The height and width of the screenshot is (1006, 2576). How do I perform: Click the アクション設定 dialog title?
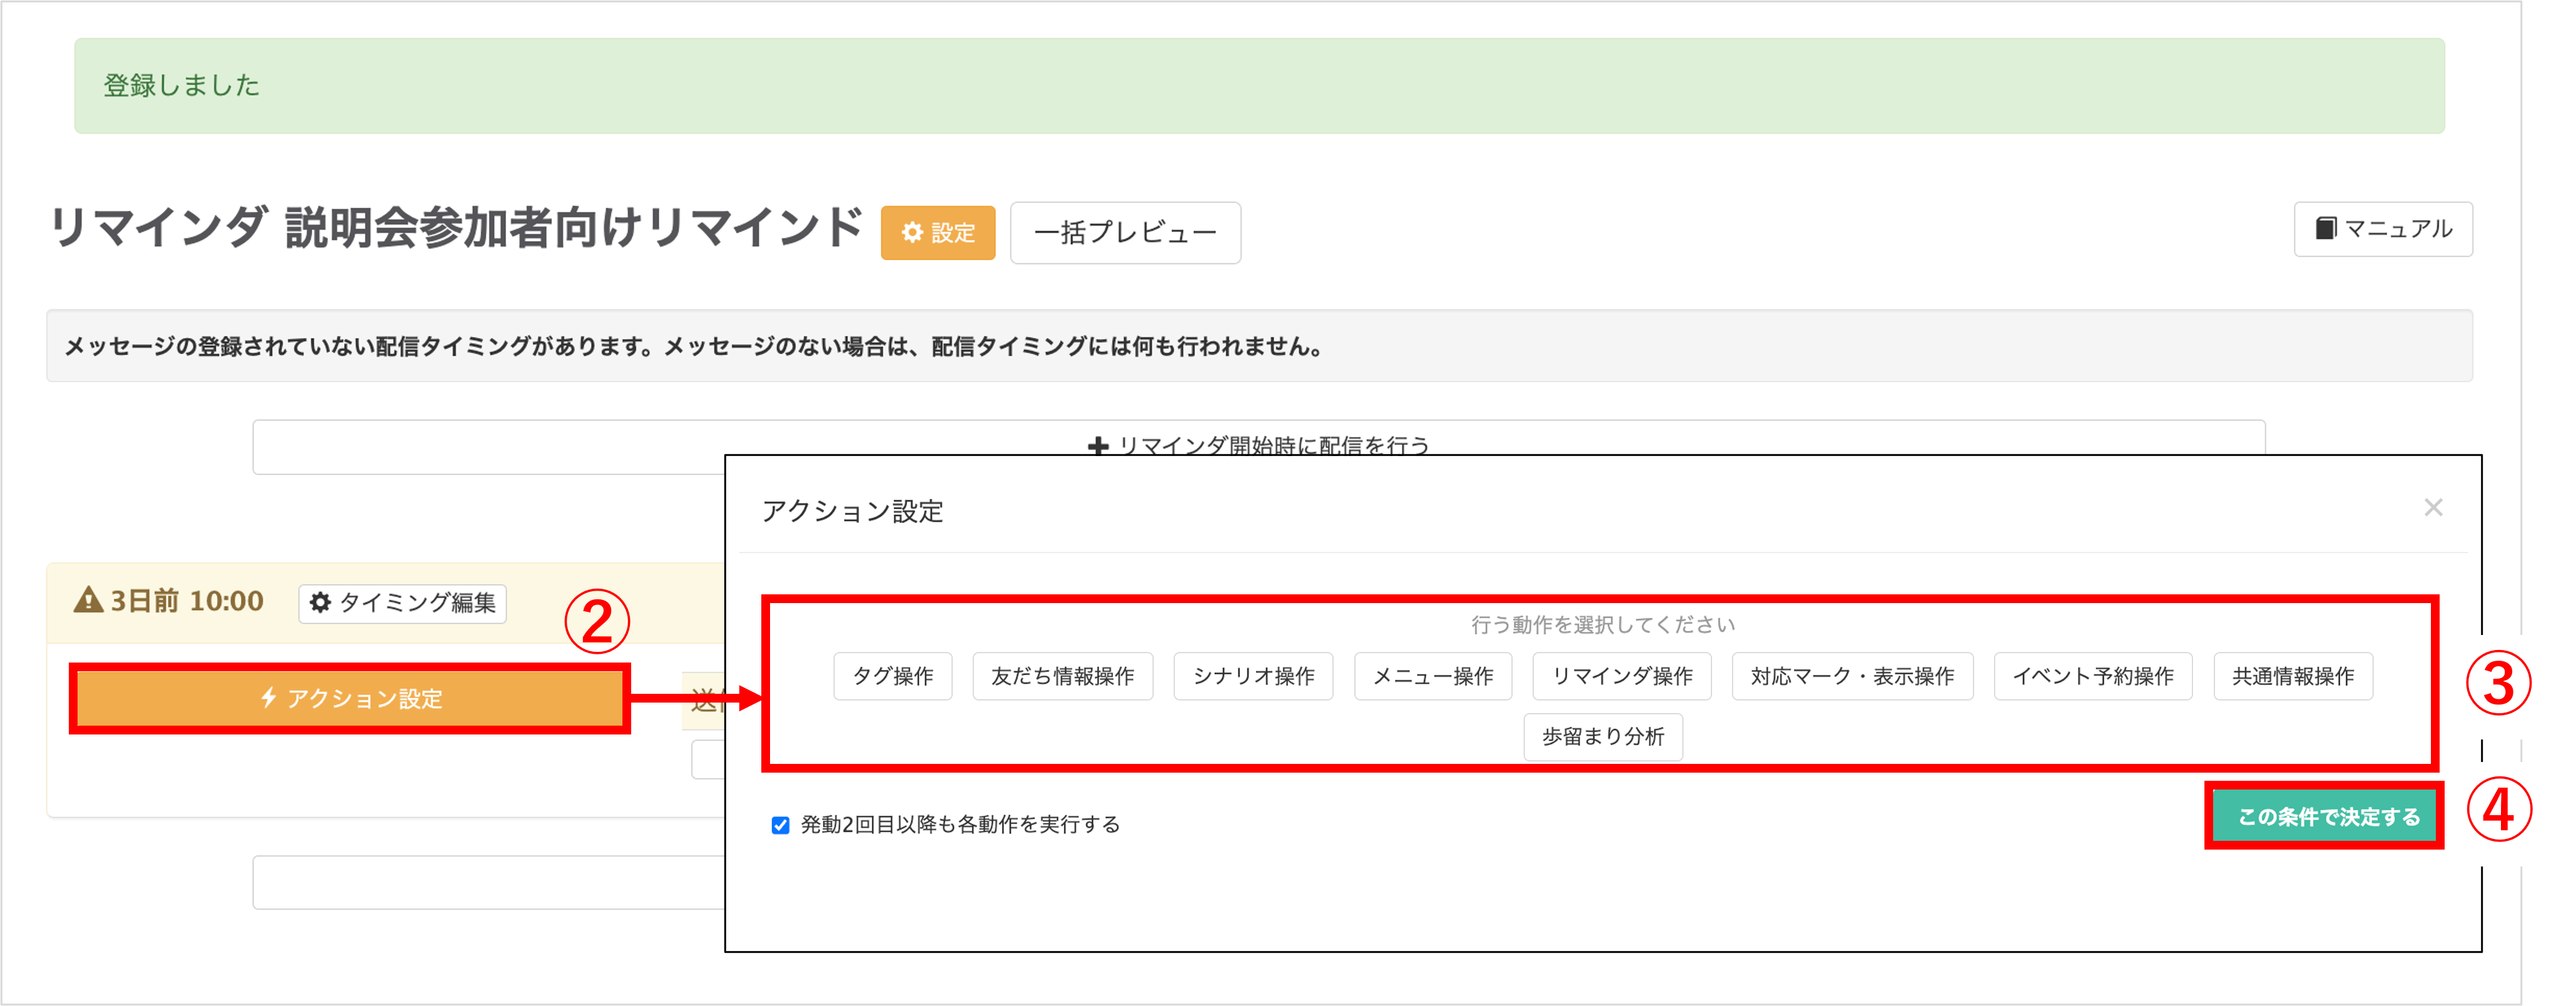[x=853, y=511]
